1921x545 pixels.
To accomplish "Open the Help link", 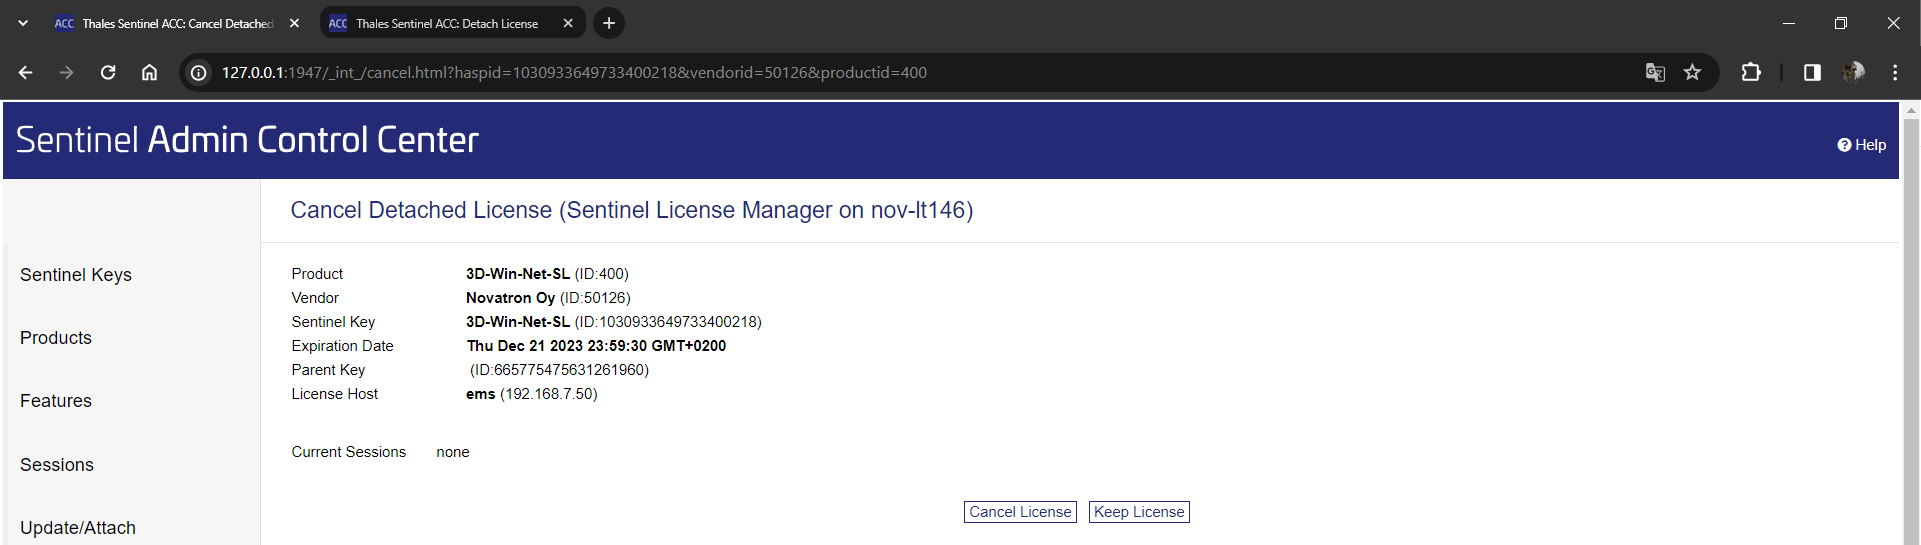I will [x=1862, y=145].
